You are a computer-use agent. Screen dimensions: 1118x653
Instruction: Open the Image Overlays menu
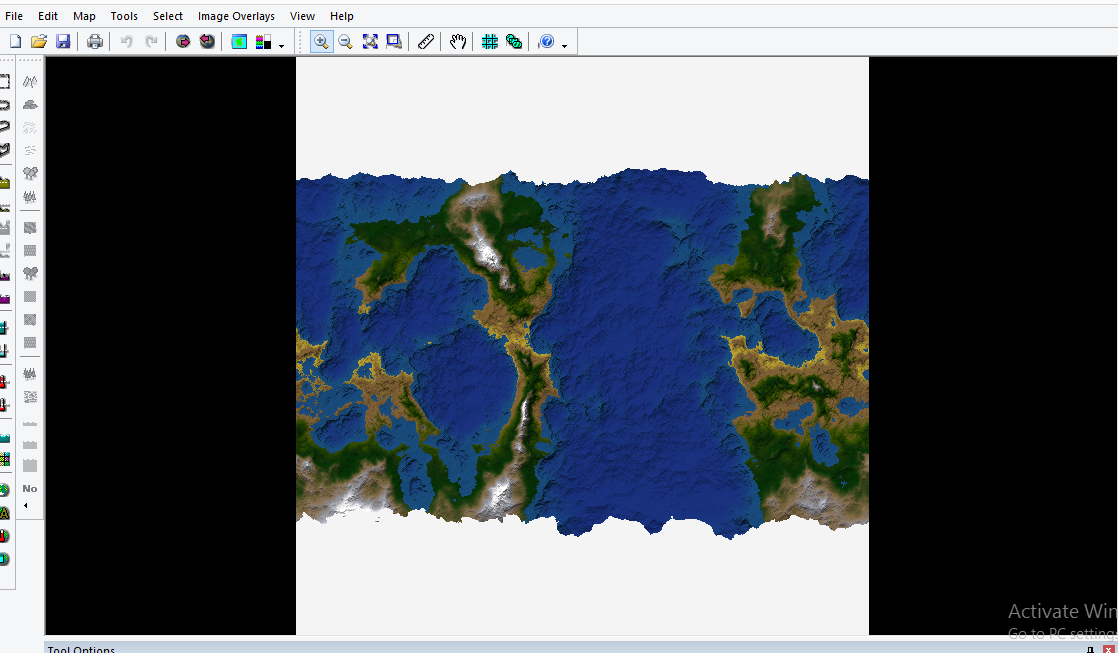point(236,16)
